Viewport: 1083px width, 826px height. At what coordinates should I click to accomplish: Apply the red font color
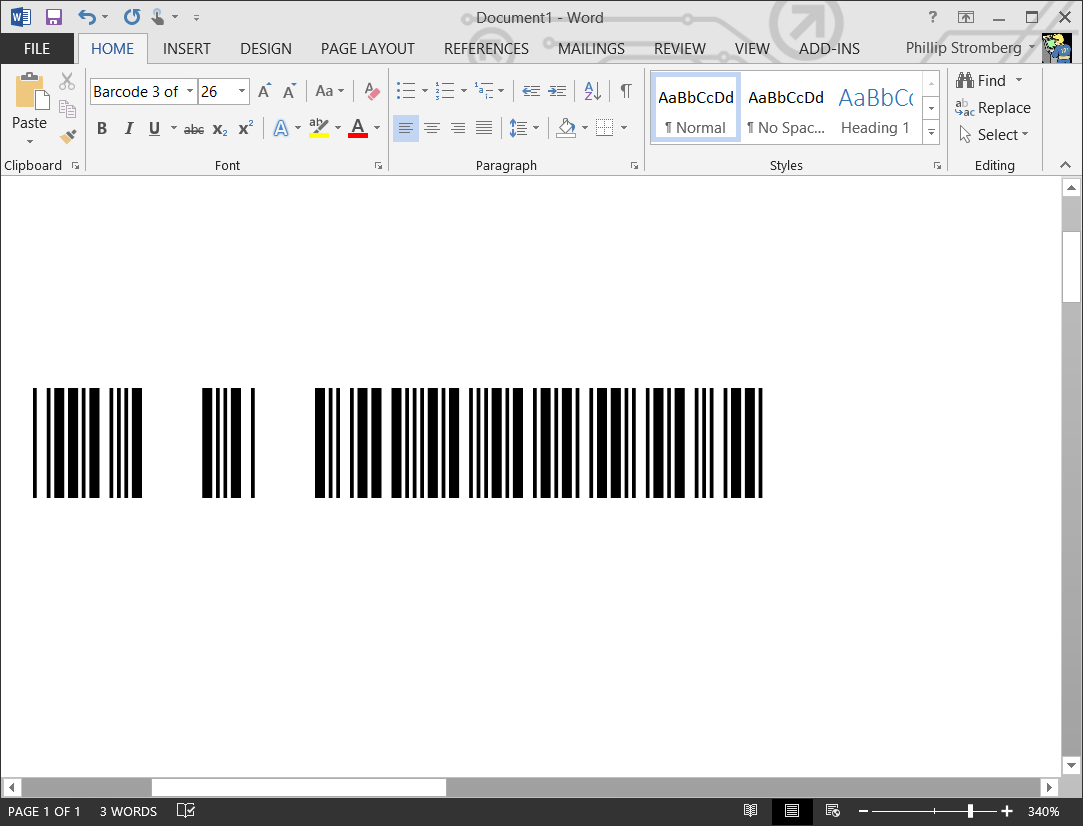pos(358,128)
